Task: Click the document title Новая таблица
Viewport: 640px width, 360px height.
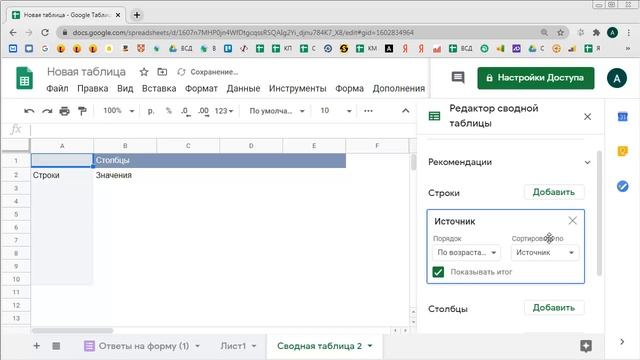Action: (x=86, y=72)
